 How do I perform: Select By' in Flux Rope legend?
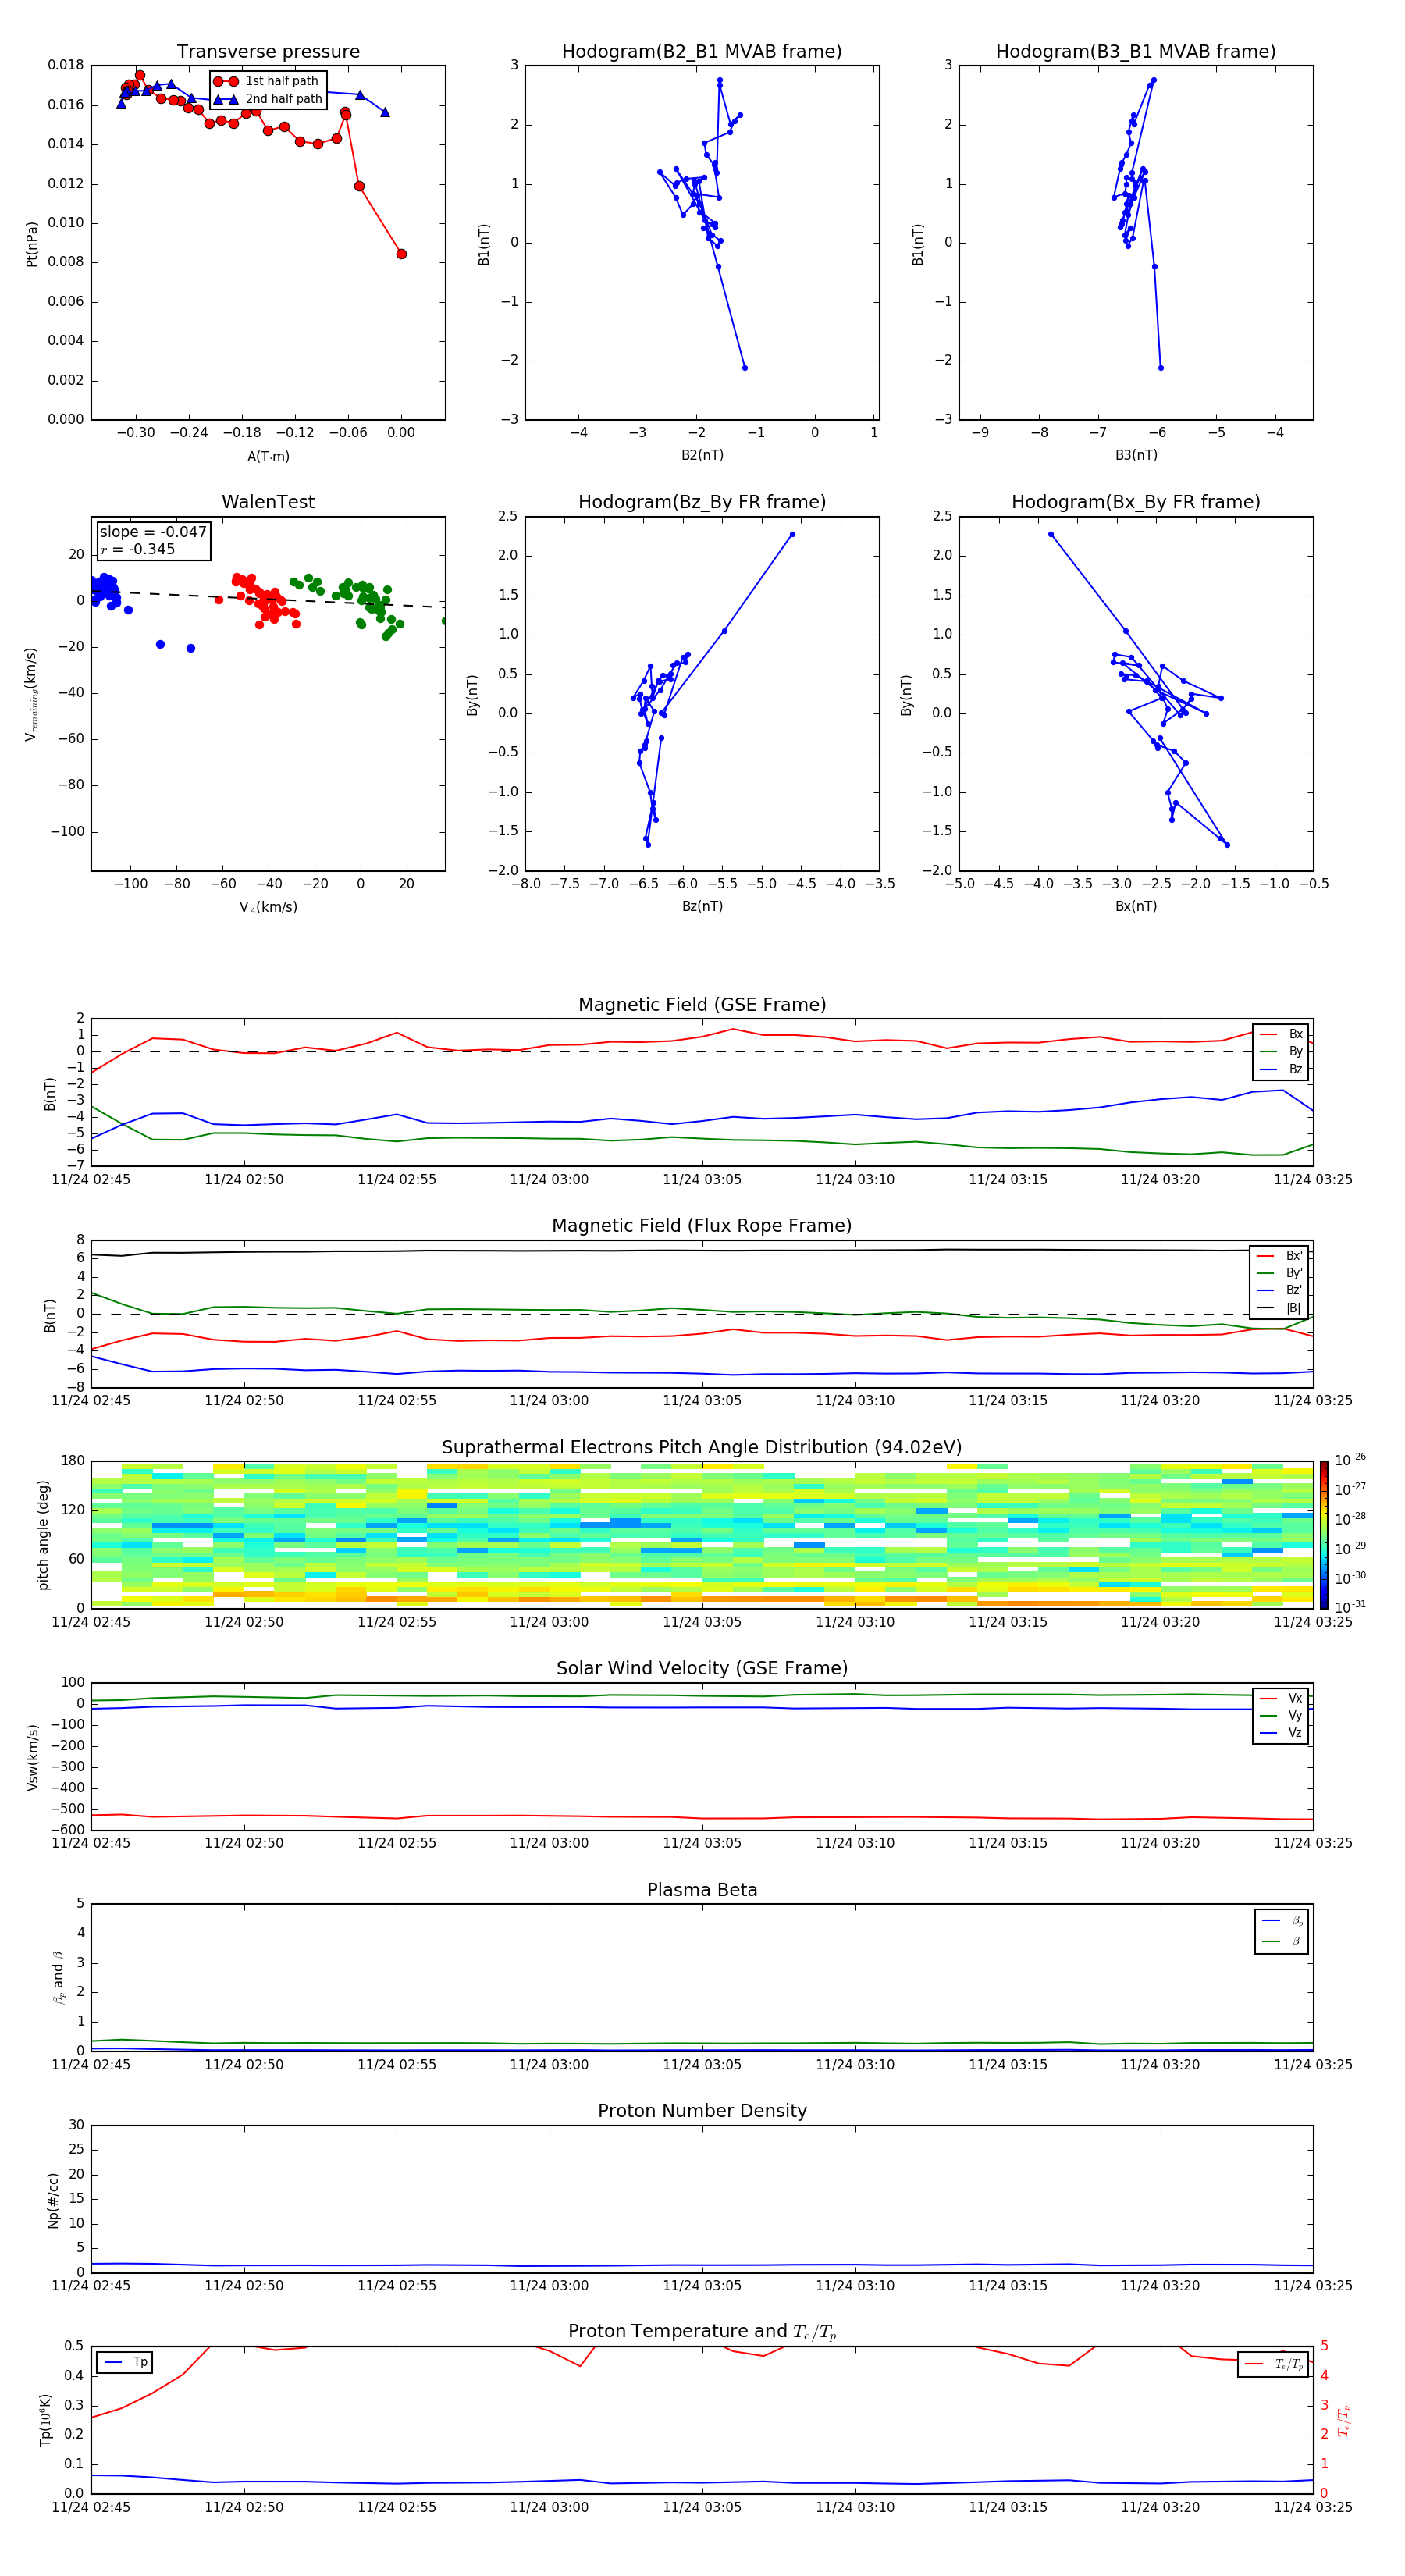point(1280,1273)
